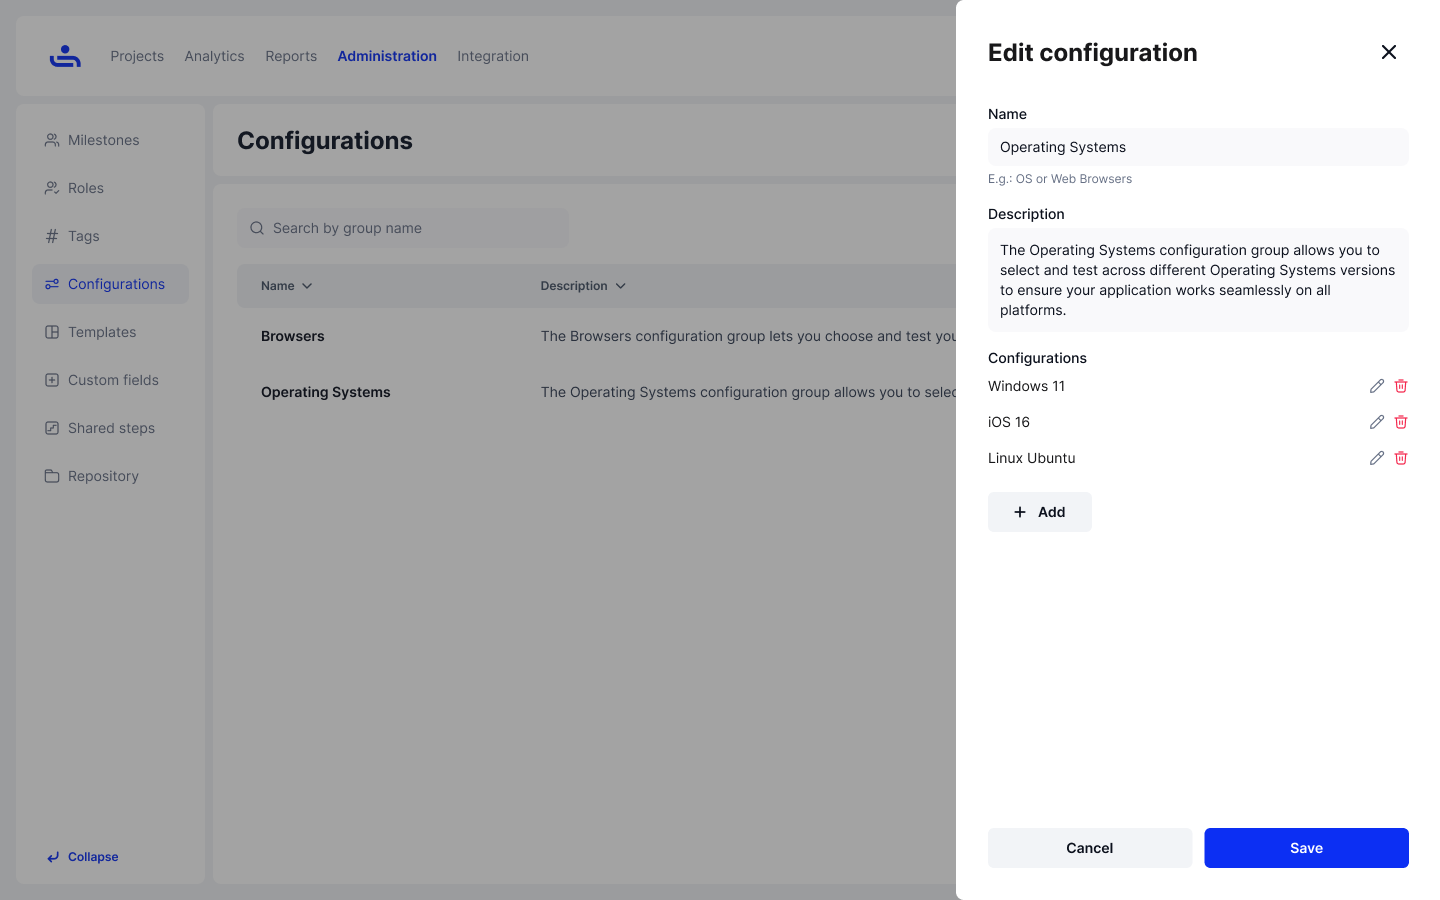Expand the Description column sort chevron
This screenshot has width=1440, height=900.
[x=620, y=286]
